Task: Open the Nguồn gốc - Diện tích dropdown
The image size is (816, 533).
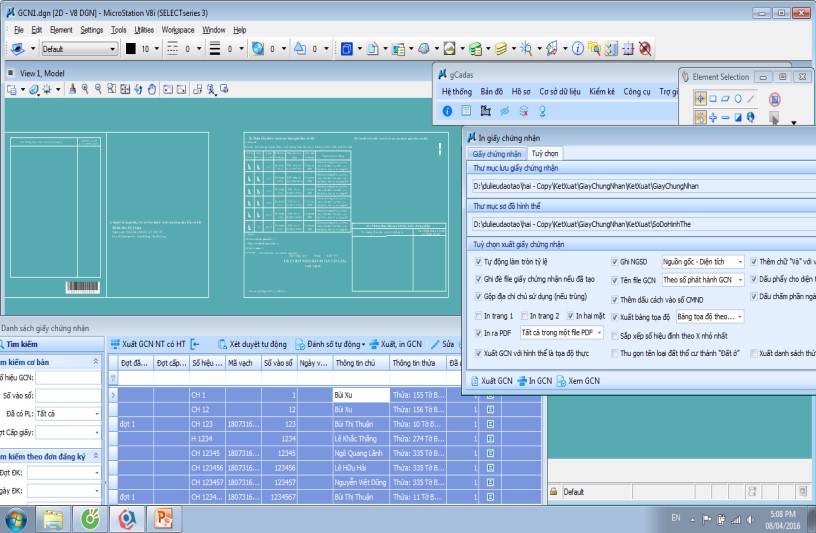Action: coord(741,261)
